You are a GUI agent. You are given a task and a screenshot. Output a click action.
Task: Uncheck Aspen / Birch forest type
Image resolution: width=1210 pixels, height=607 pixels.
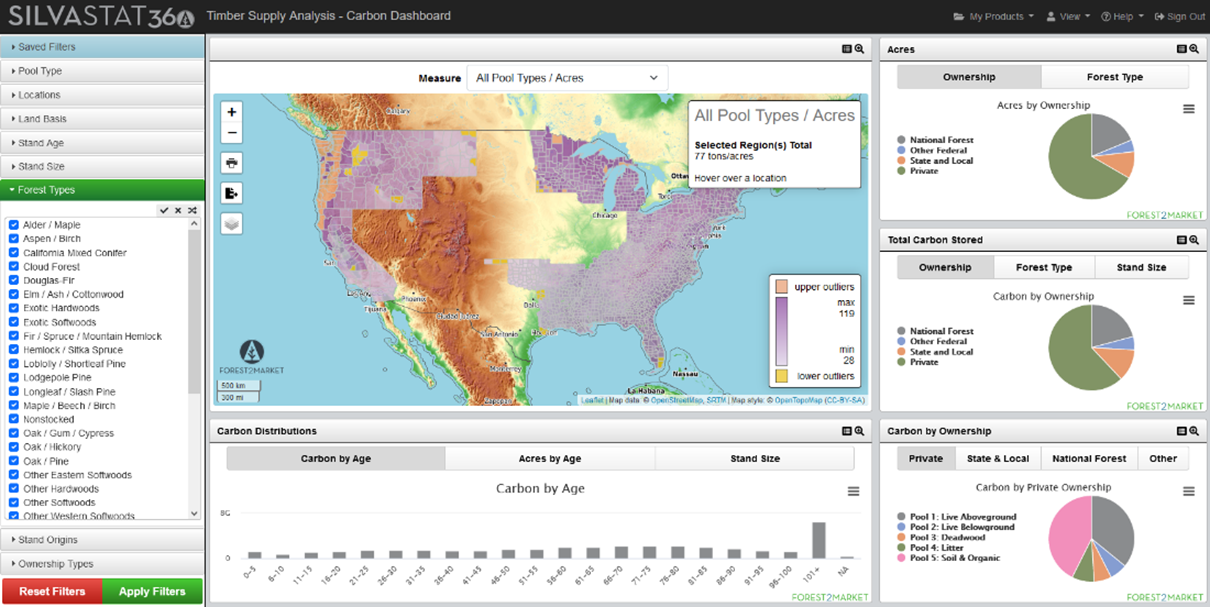point(14,239)
